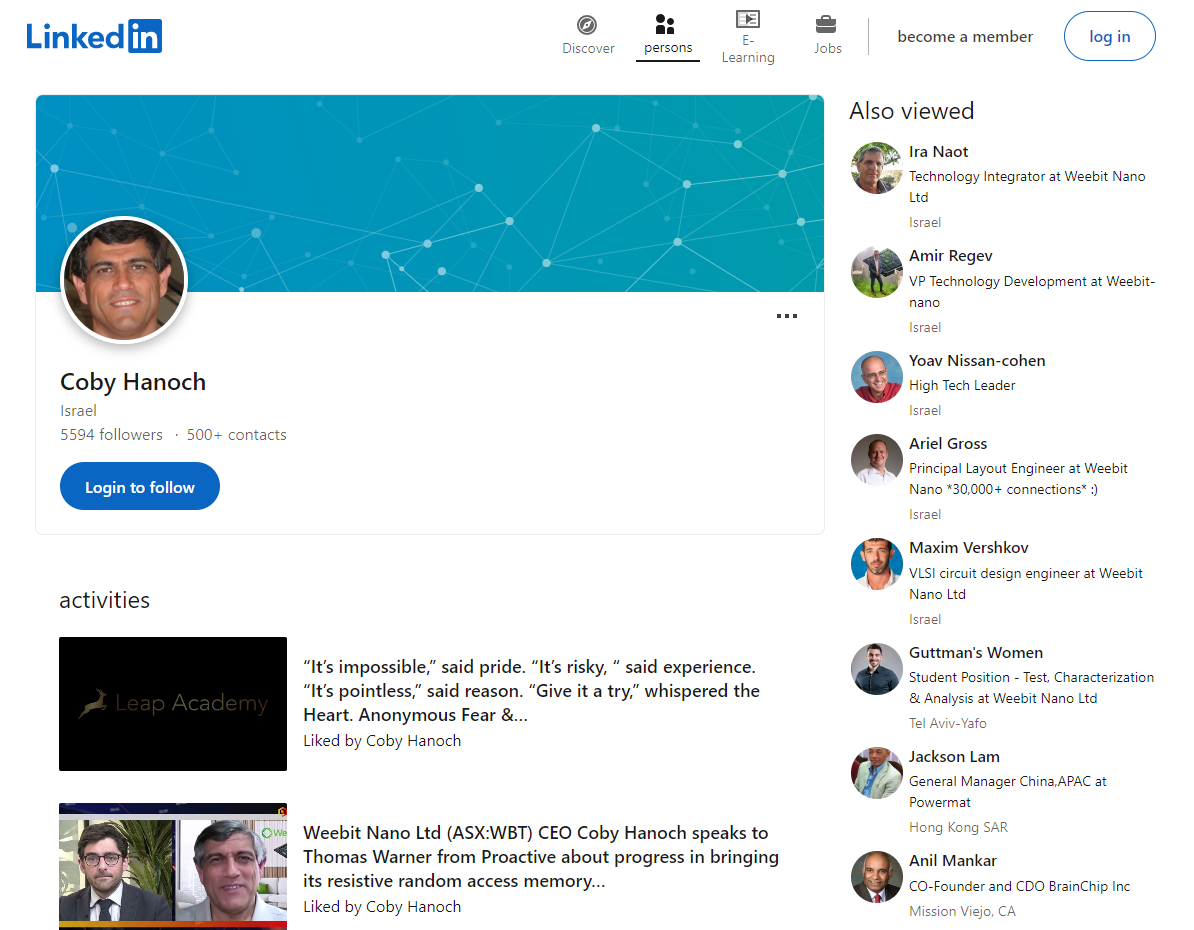Click "Student Position - Test, Characterization" description
Image resolution: width=1194 pixels, height=930 pixels.
coord(1031,687)
